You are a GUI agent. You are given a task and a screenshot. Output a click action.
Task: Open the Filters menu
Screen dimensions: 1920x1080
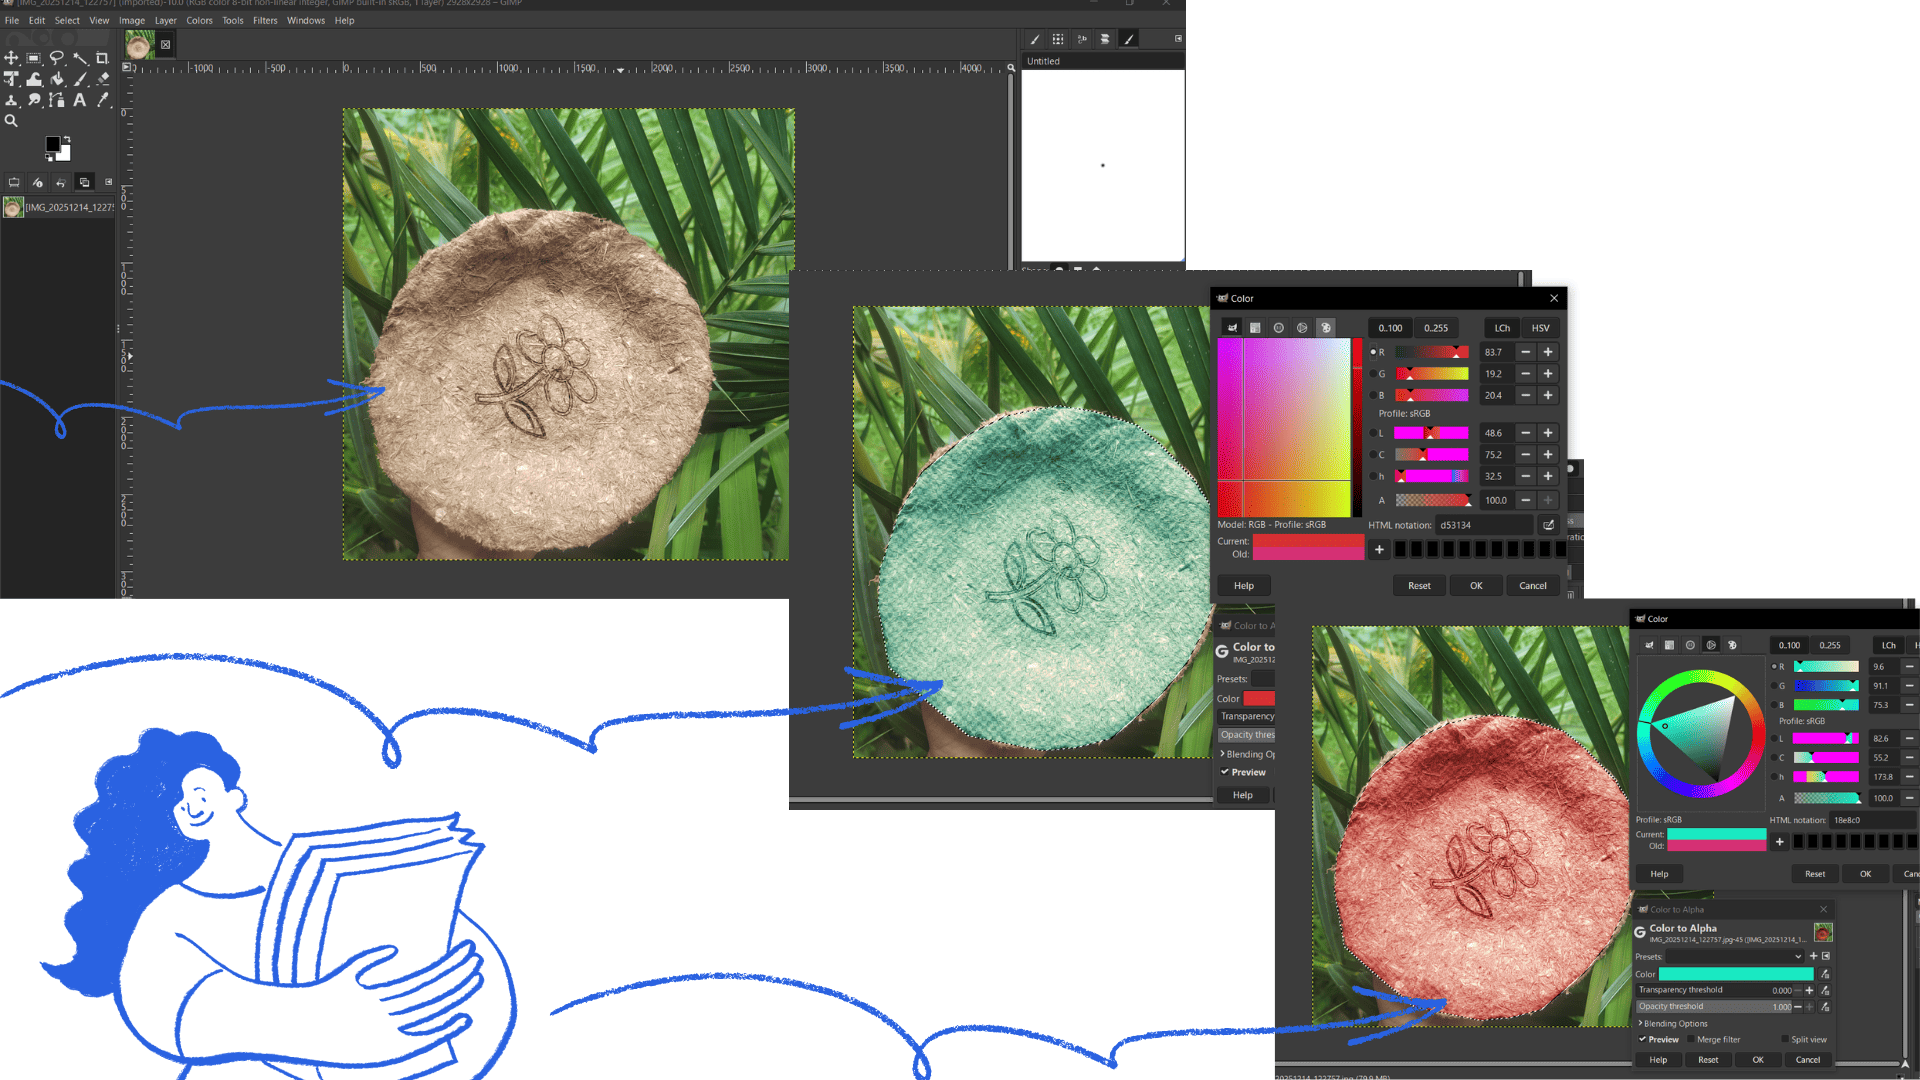265,20
